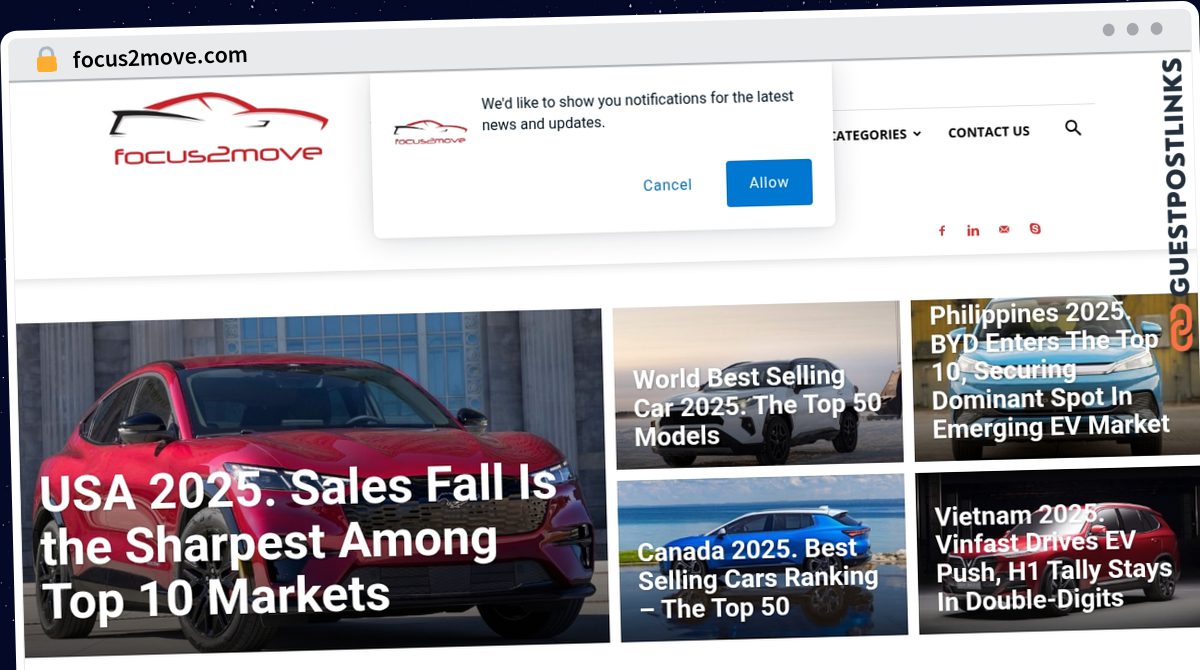Click the email envelope icon
The image size is (1200, 670).
pos(1004,229)
